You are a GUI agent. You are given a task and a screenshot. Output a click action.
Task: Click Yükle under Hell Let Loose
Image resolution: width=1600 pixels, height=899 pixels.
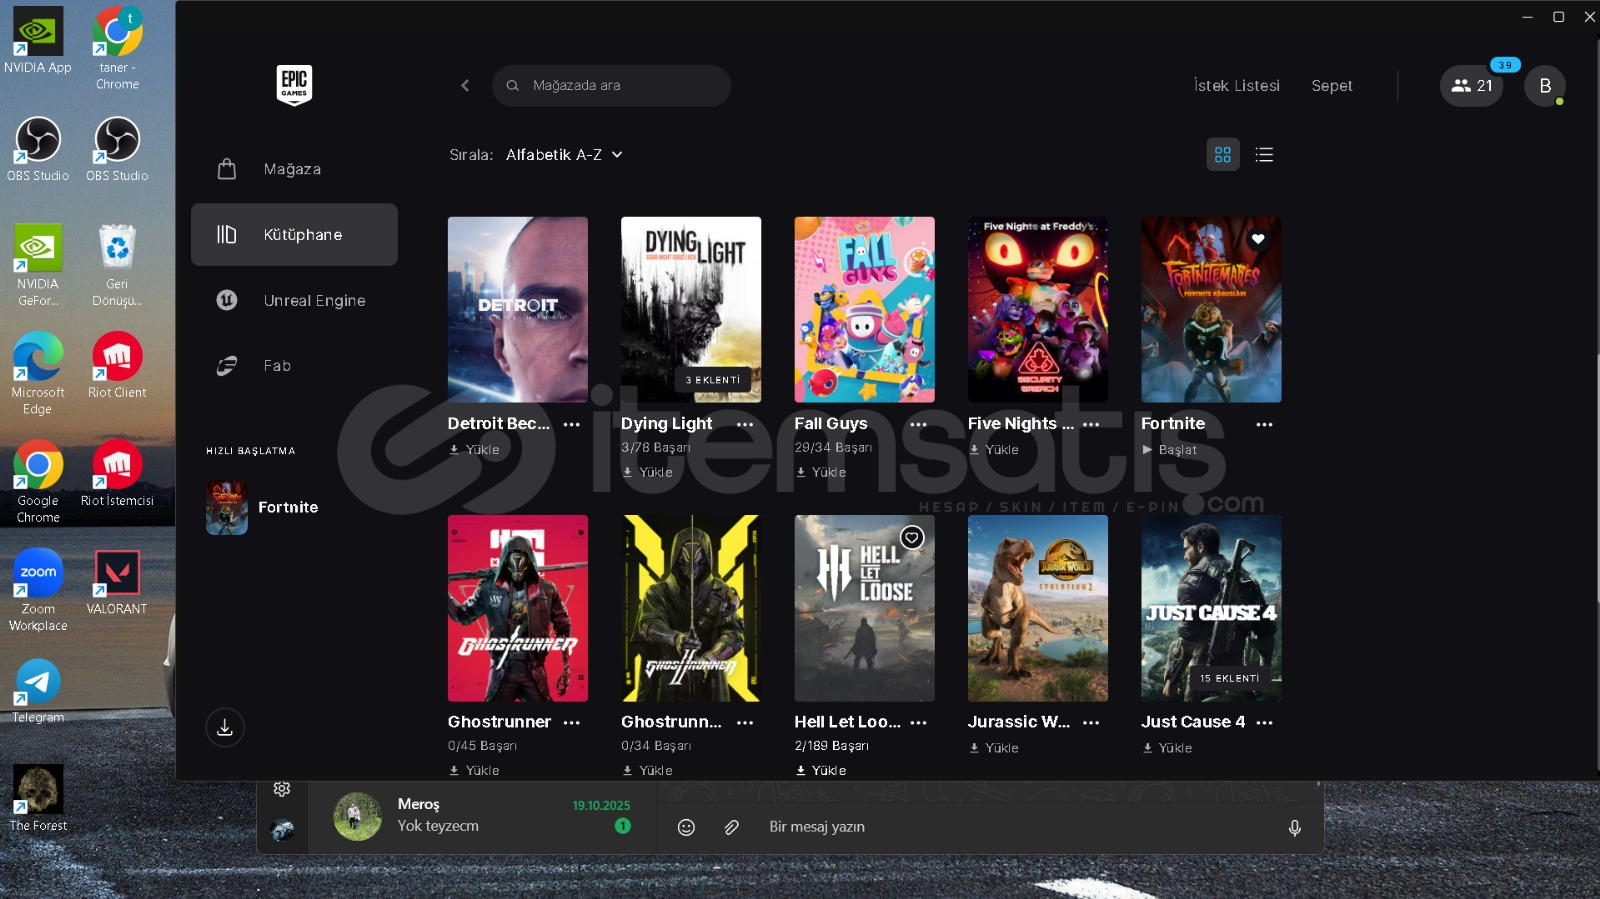pos(821,770)
